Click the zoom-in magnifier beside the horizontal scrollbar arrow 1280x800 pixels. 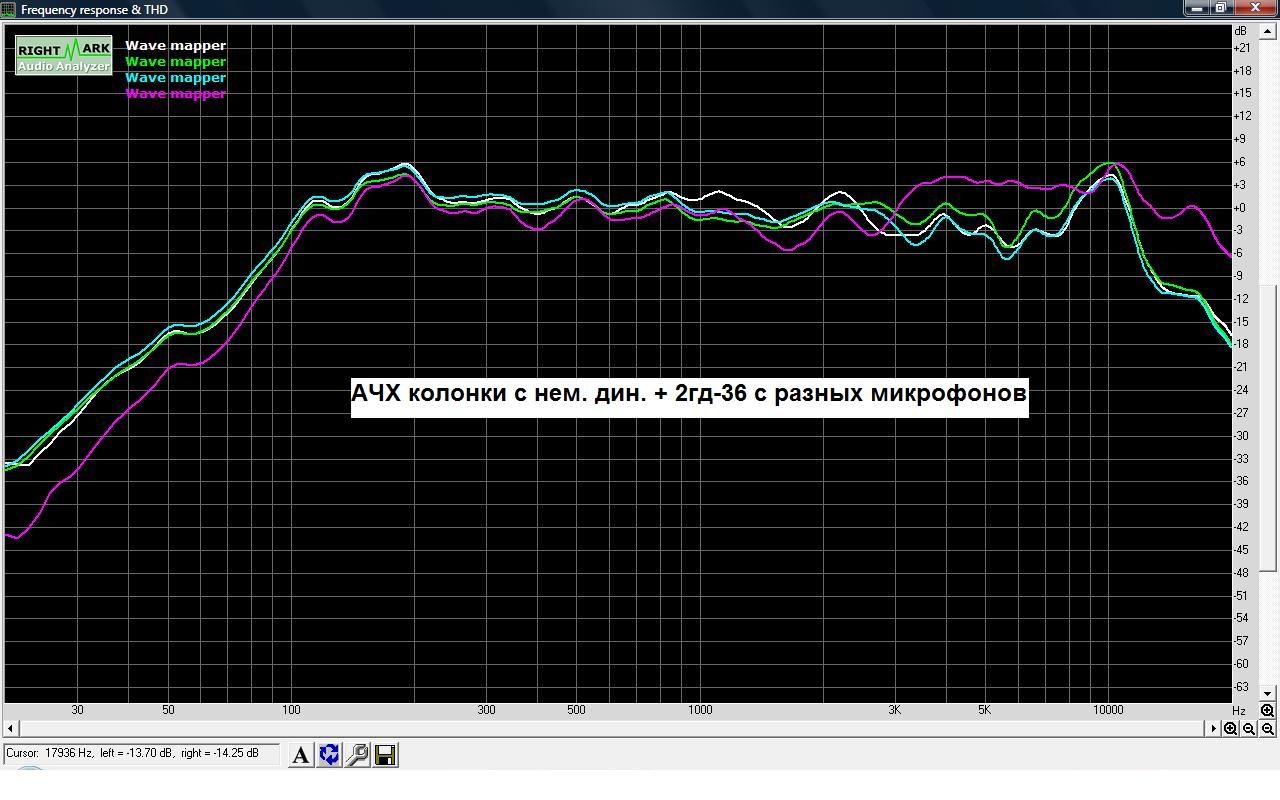point(1231,729)
